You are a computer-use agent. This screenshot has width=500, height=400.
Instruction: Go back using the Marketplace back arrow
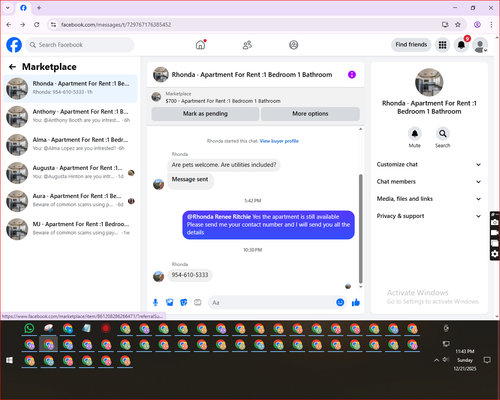click(12, 67)
